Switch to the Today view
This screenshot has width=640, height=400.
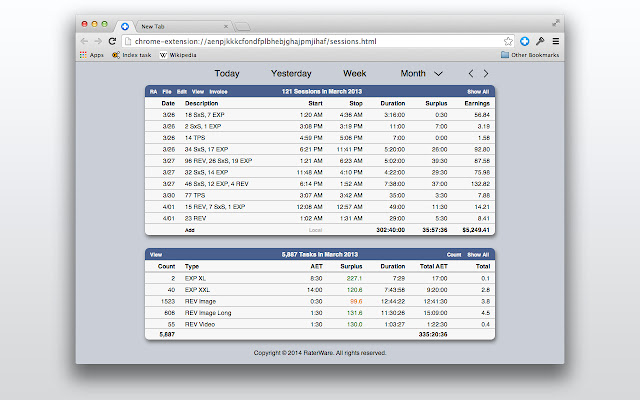[x=227, y=73]
